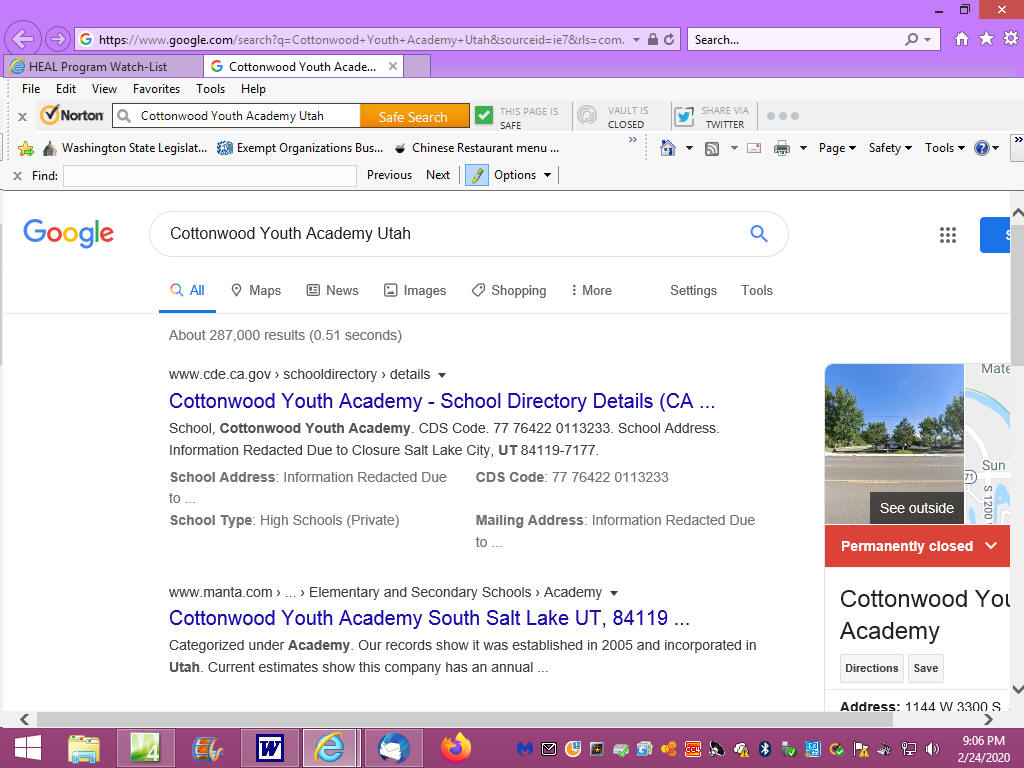
Task: Click the command bar Home house icon
Action: click(x=667, y=148)
